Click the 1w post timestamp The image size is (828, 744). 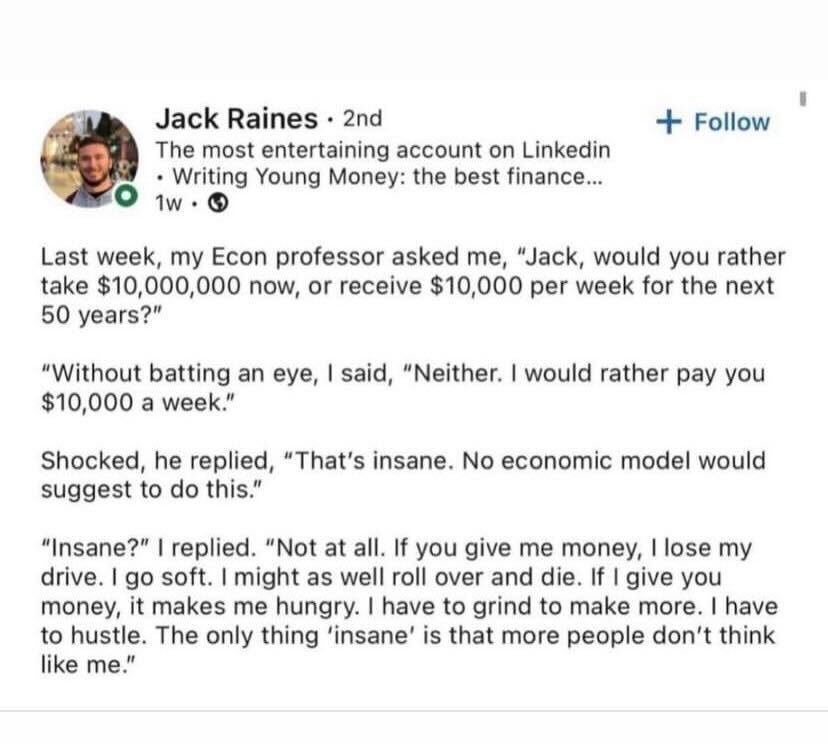(168, 203)
